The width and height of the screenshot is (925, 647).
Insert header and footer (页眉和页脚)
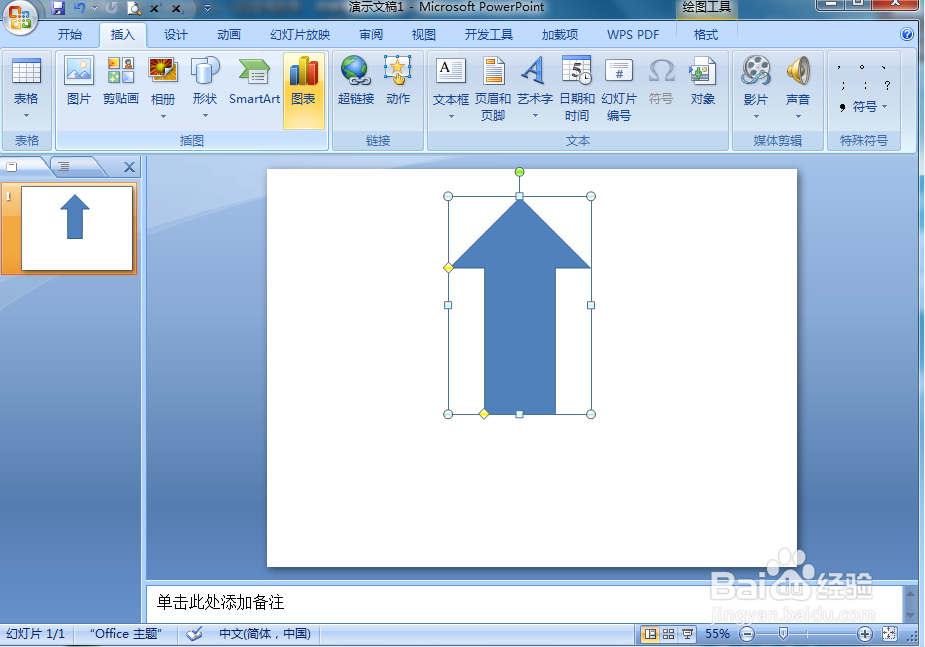pyautogui.click(x=493, y=88)
